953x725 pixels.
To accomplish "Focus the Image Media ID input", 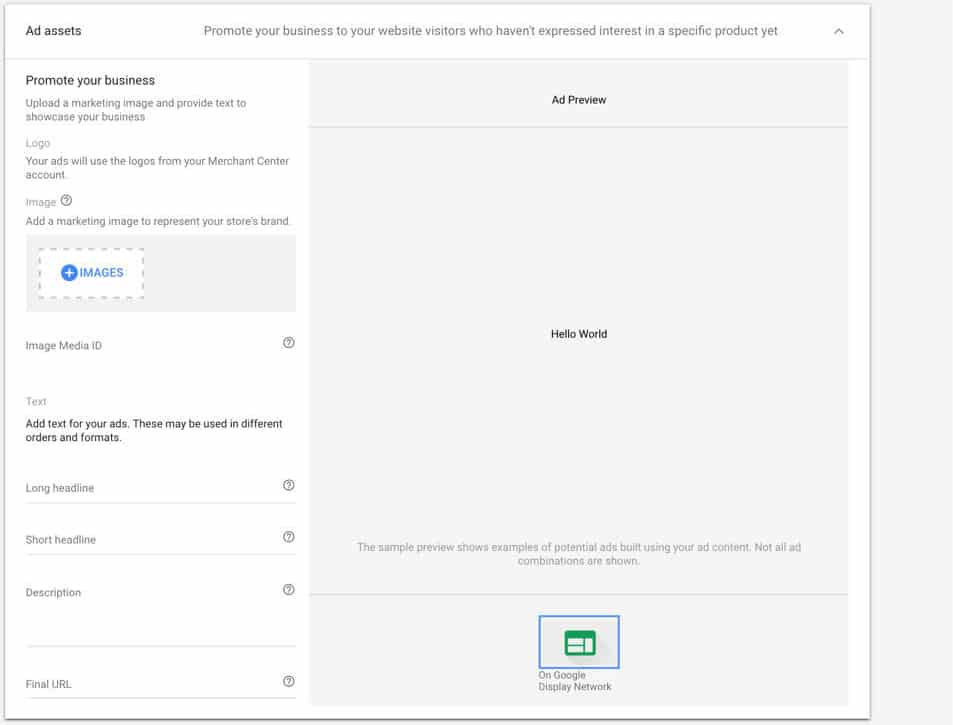I will click(152, 346).
